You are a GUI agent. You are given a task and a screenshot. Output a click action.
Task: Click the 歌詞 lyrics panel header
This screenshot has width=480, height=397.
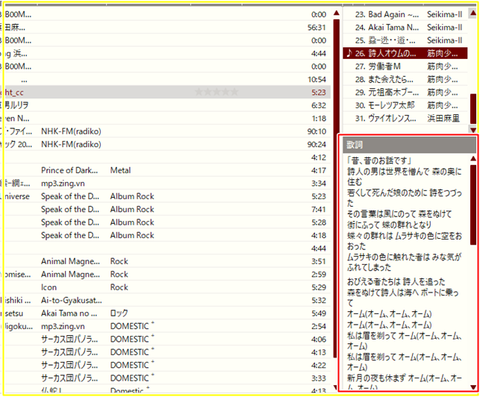pos(409,145)
